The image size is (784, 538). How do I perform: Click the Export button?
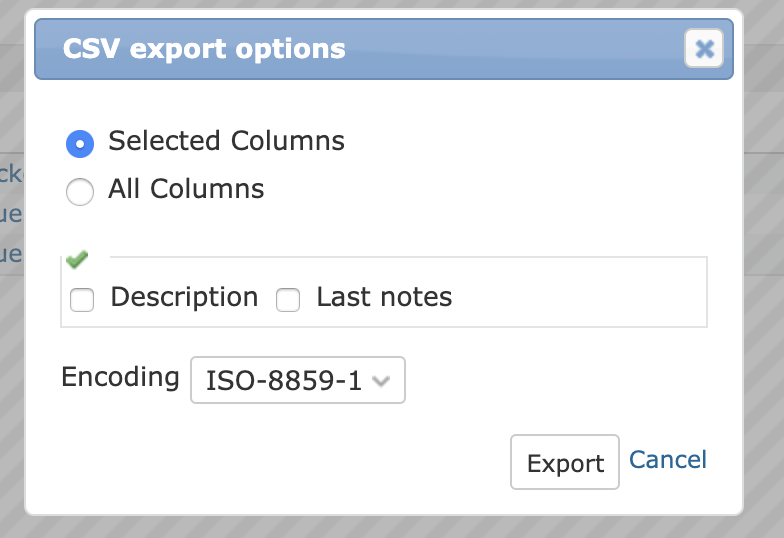564,462
